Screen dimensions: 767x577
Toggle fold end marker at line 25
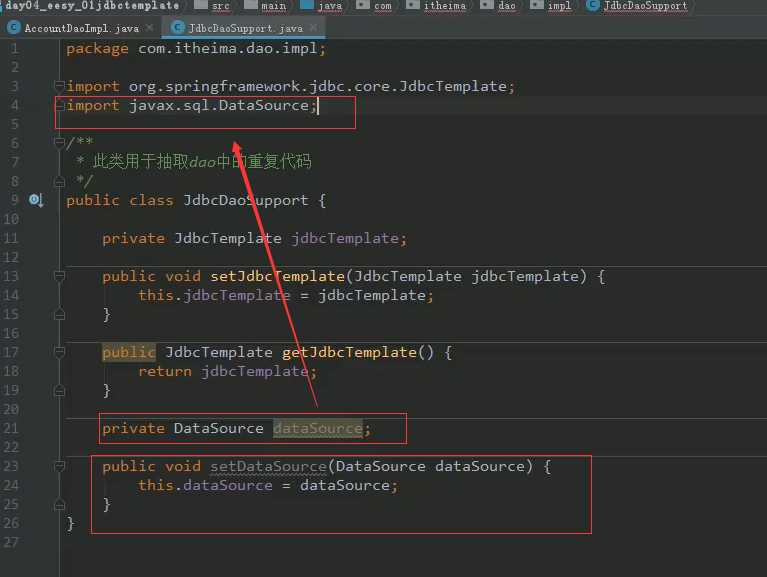pos(59,504)
